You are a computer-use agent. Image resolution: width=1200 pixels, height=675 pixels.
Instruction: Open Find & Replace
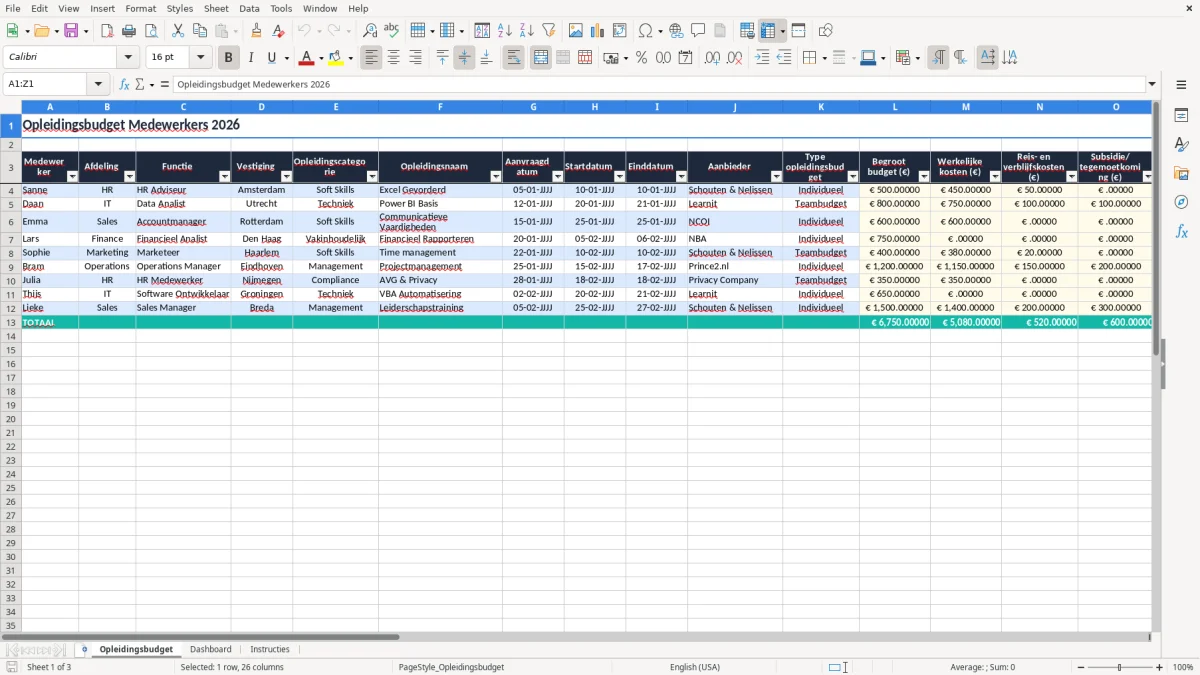coord(370,31)
